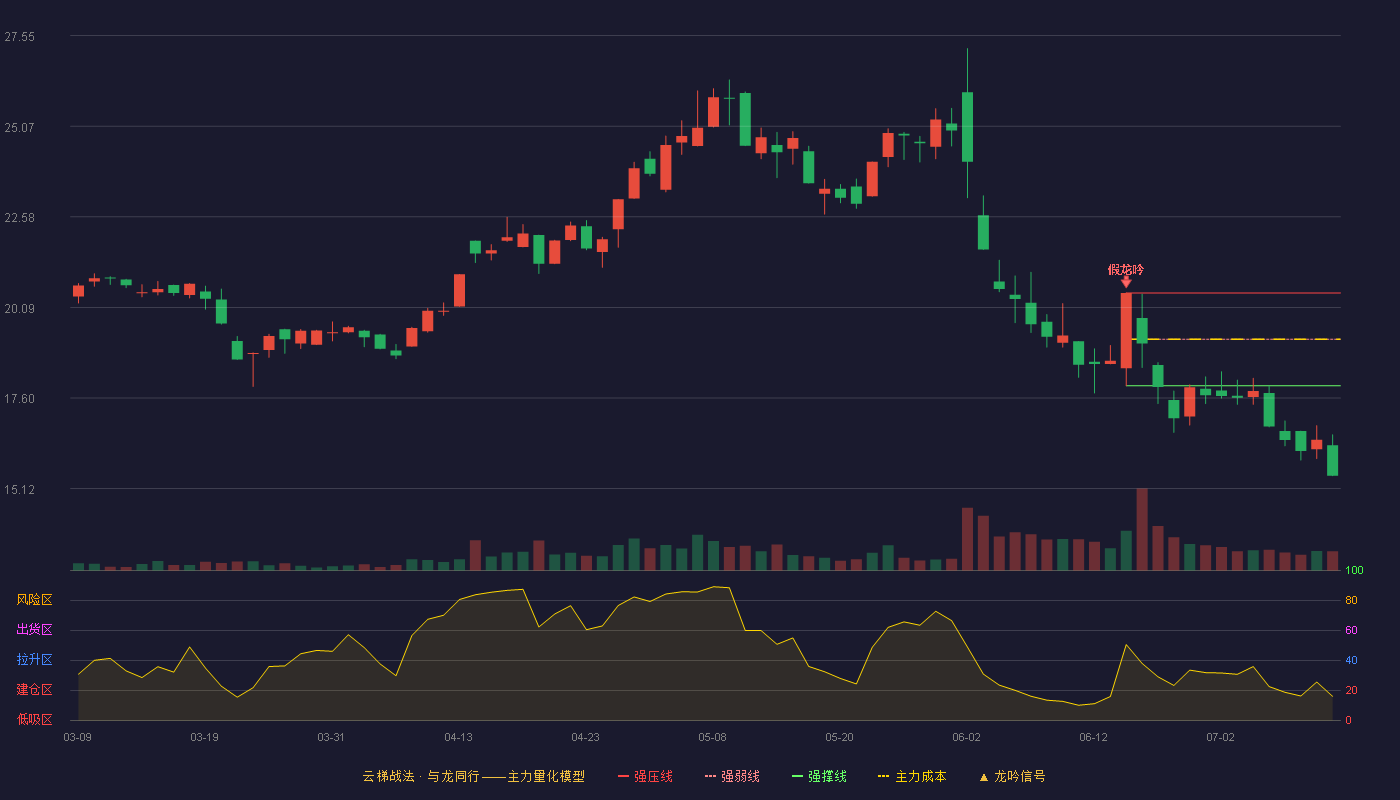Click the 15.12 price axis label

tap(19, 490)
